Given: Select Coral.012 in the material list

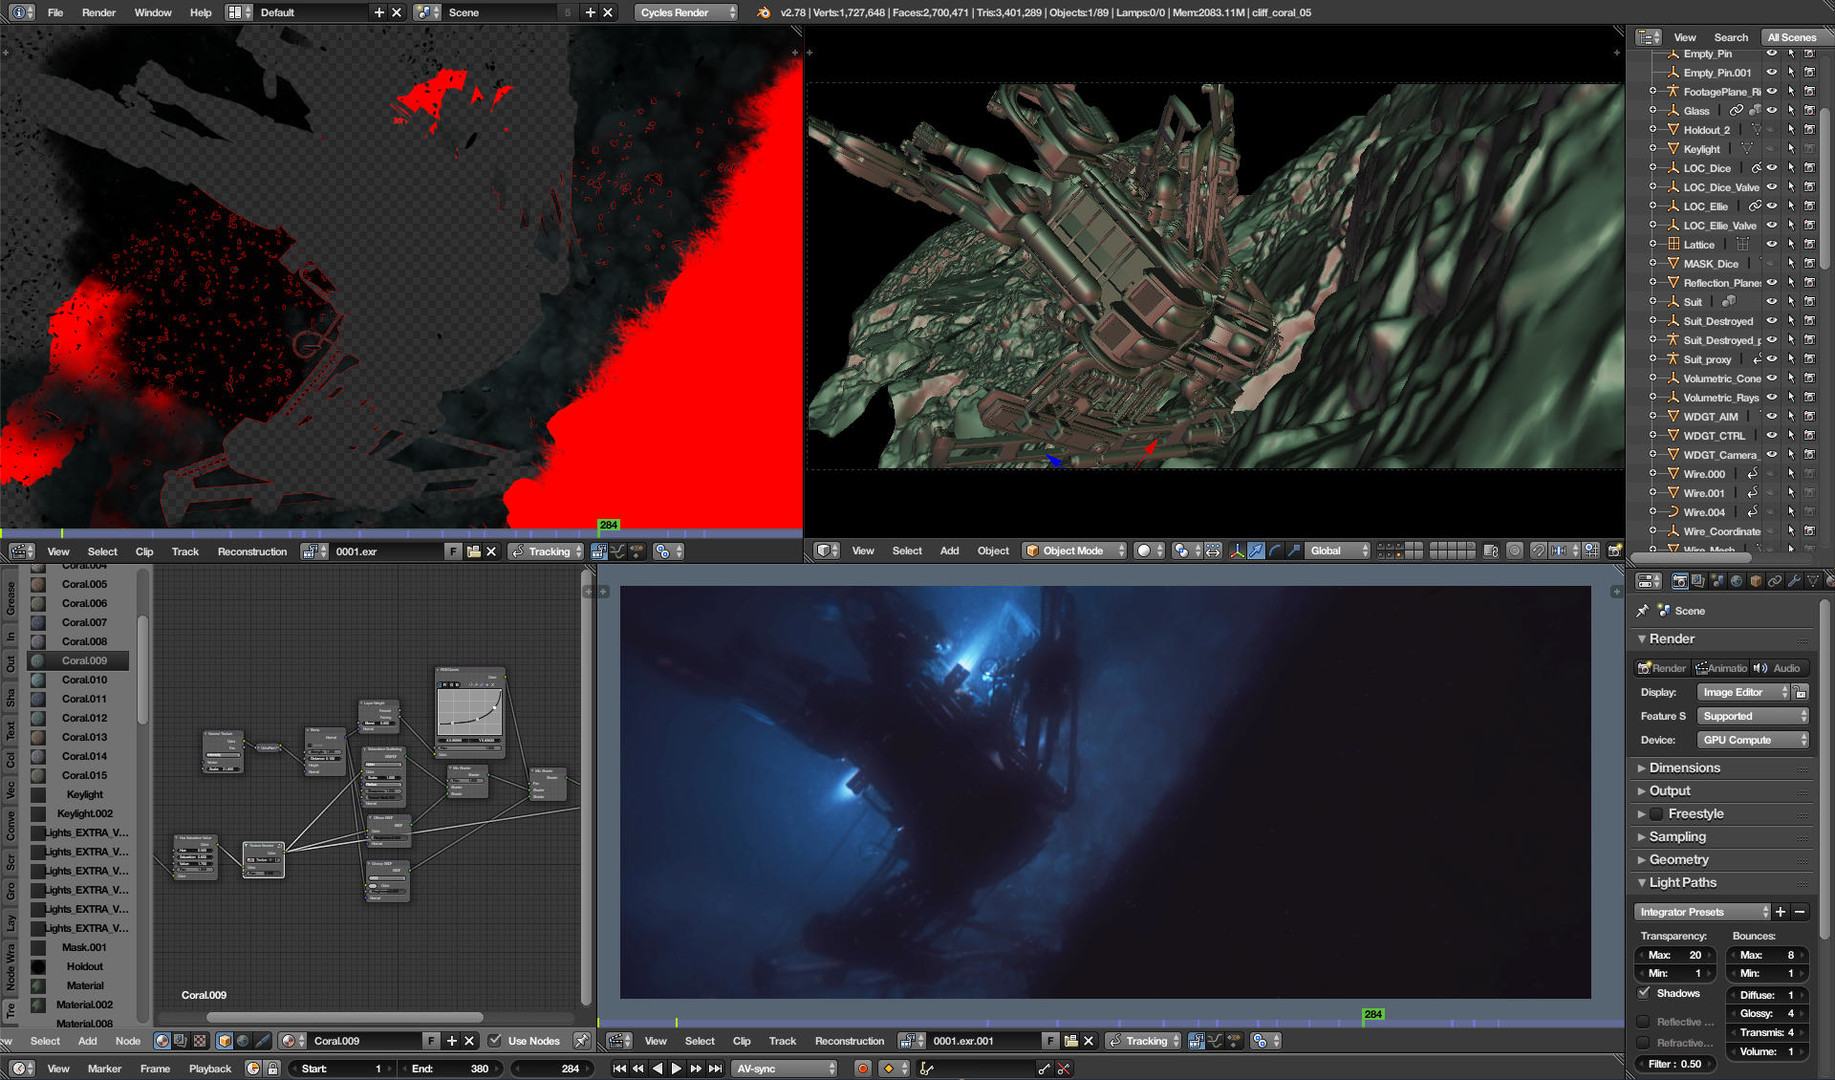Looking at the screenshot, I should pos(84,718).
